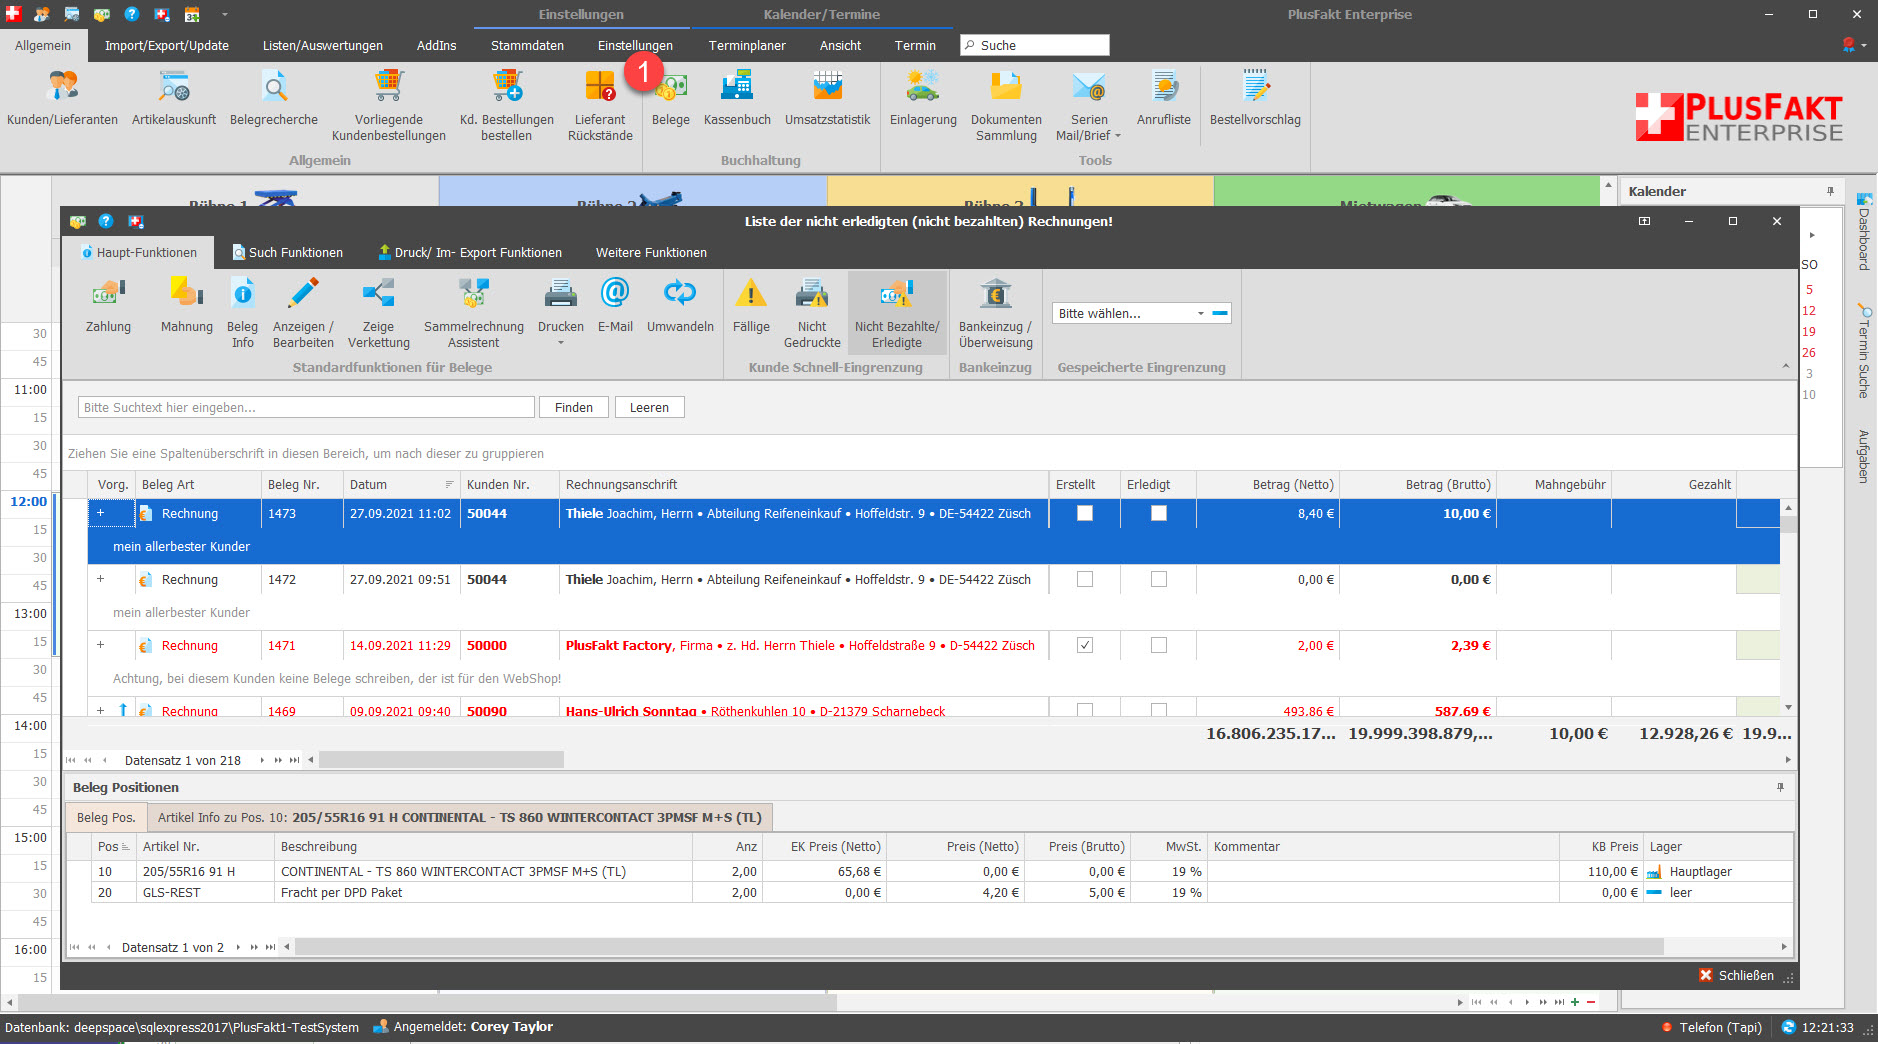Viewport: 1878px width, 1044px height.
Task: Collapse the invoice list ribbon
Action: (x=1786, y=366)
